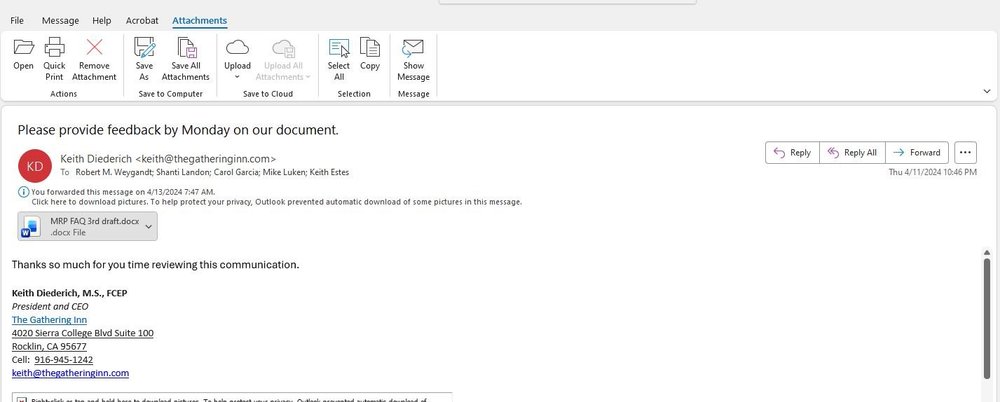The width and height of the screenshot is (1000, 402).
Task: Forward this email message
Action: tap(917, 153)
